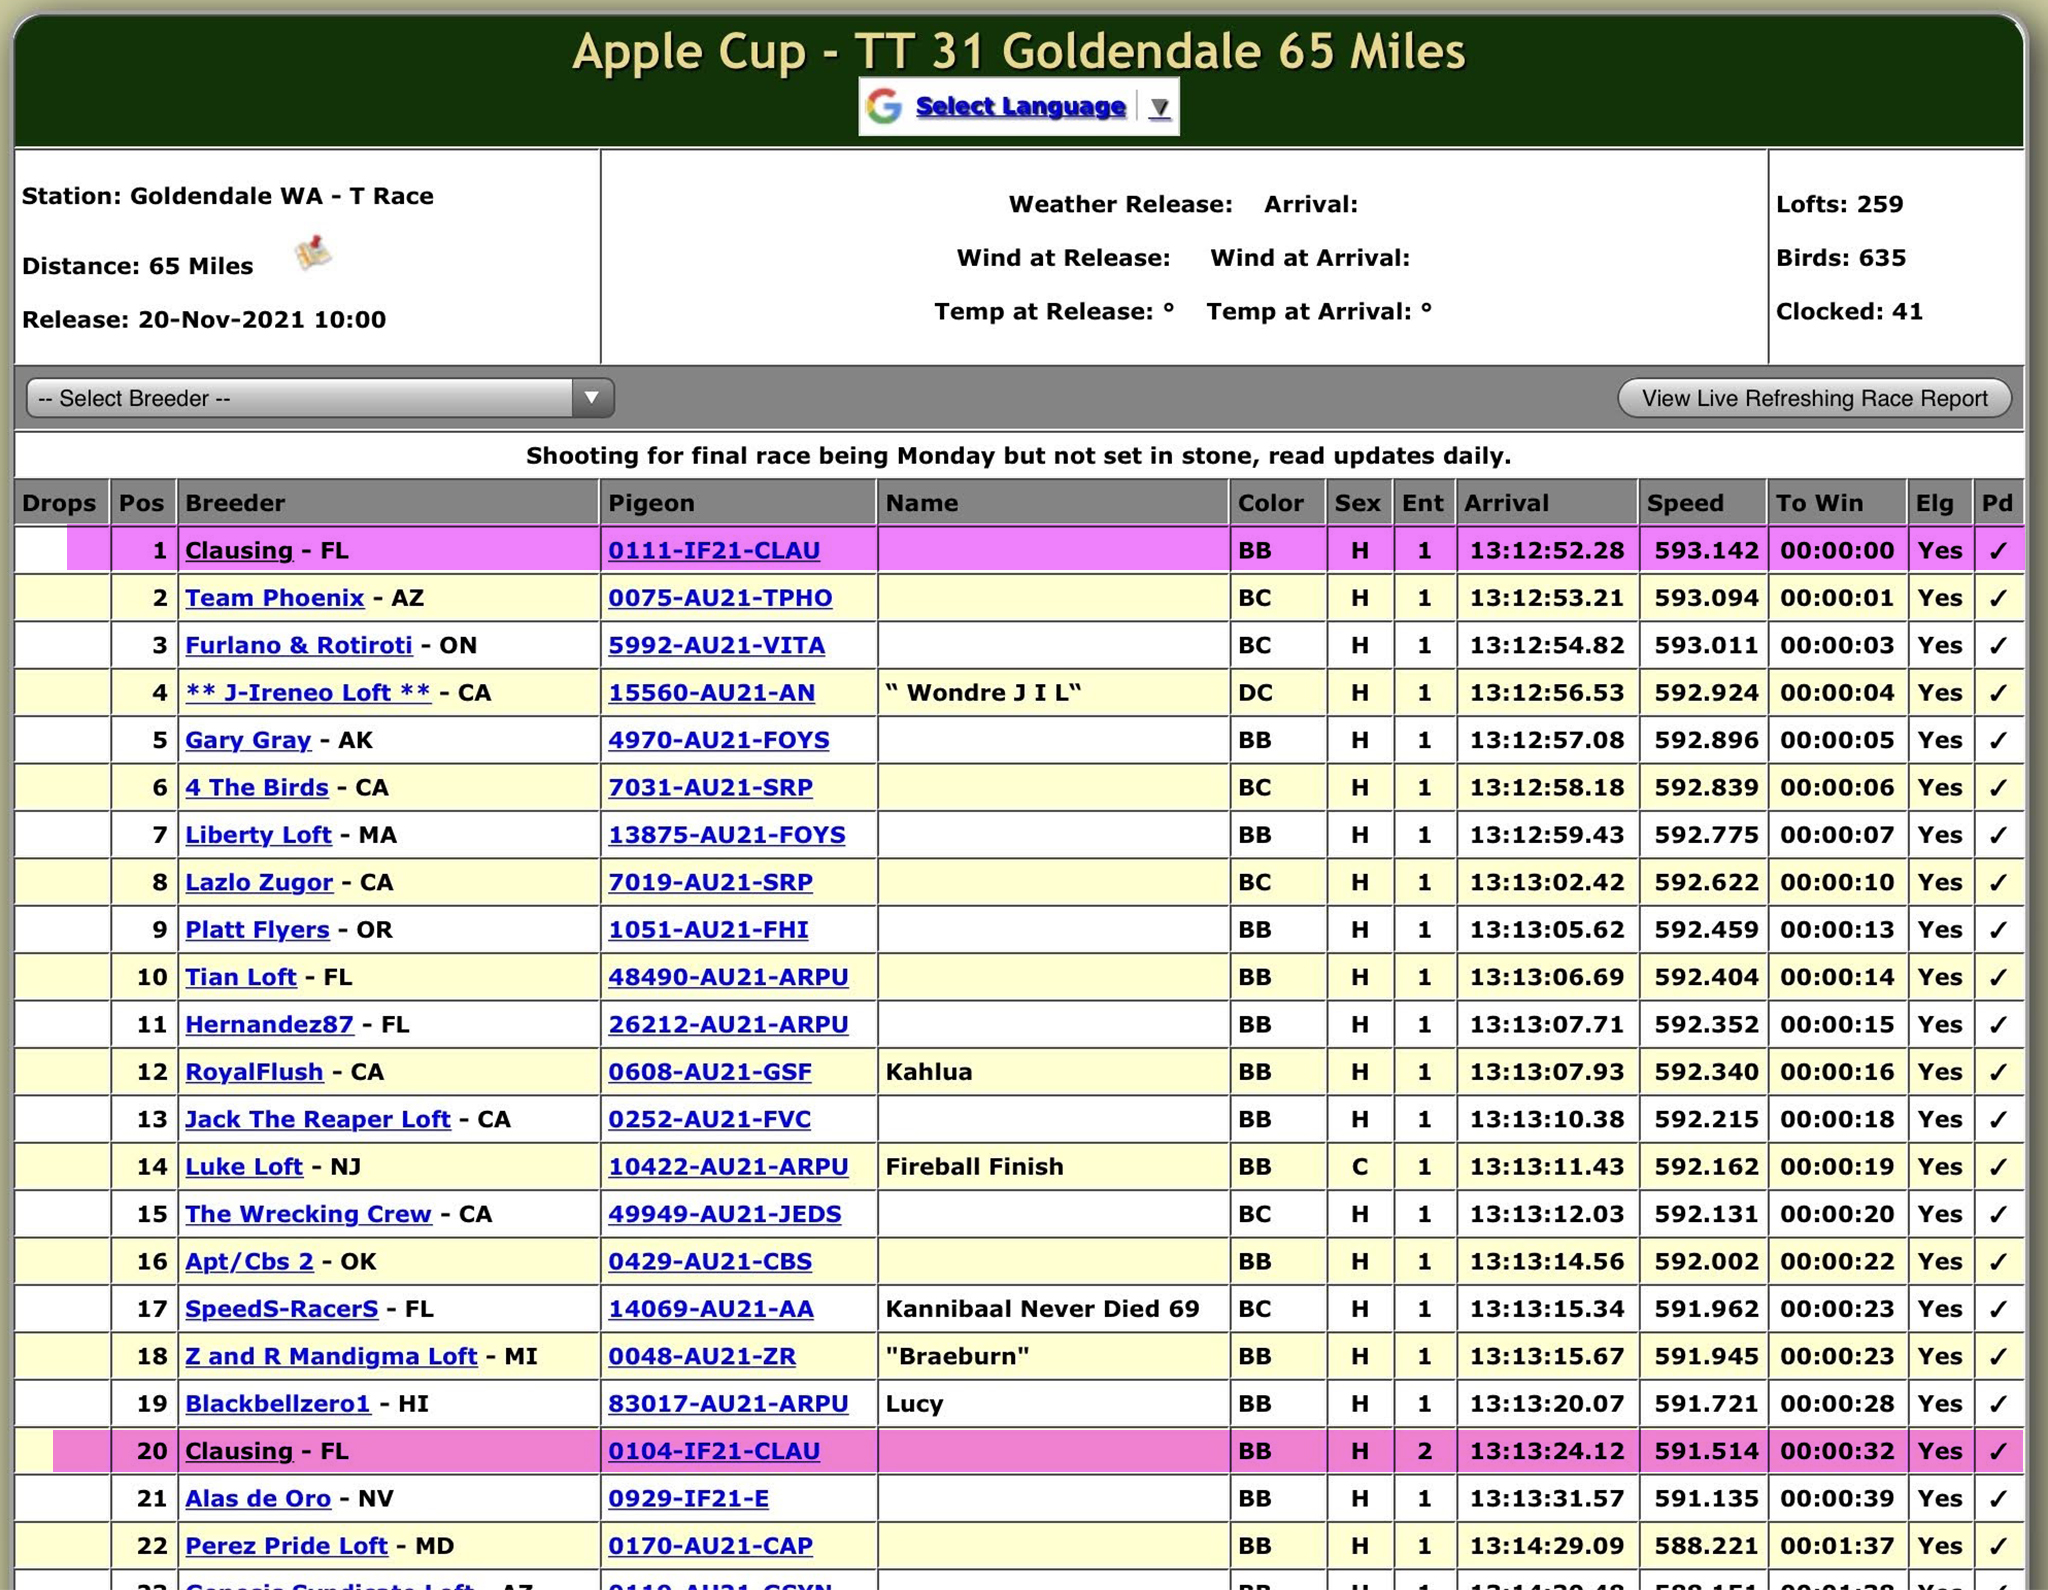The height and width of the screenshot is (1590, 2048).
Task: Click the Speed column header
Action: point(1685,503)
